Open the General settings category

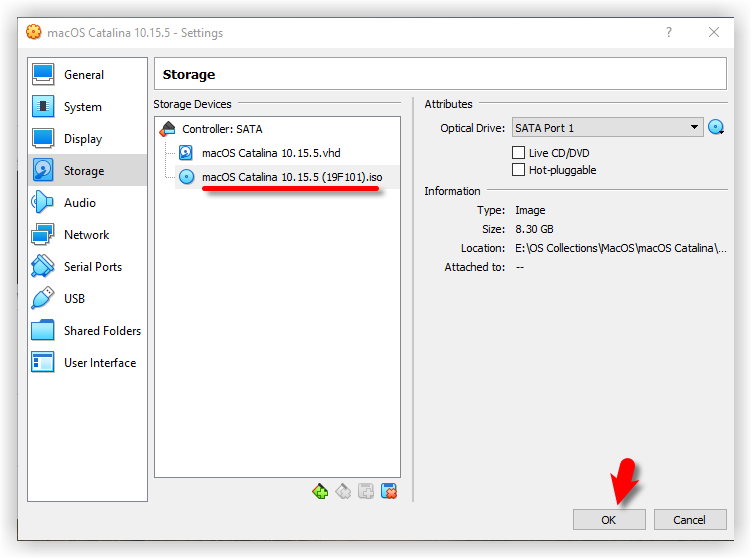(83, 75)
